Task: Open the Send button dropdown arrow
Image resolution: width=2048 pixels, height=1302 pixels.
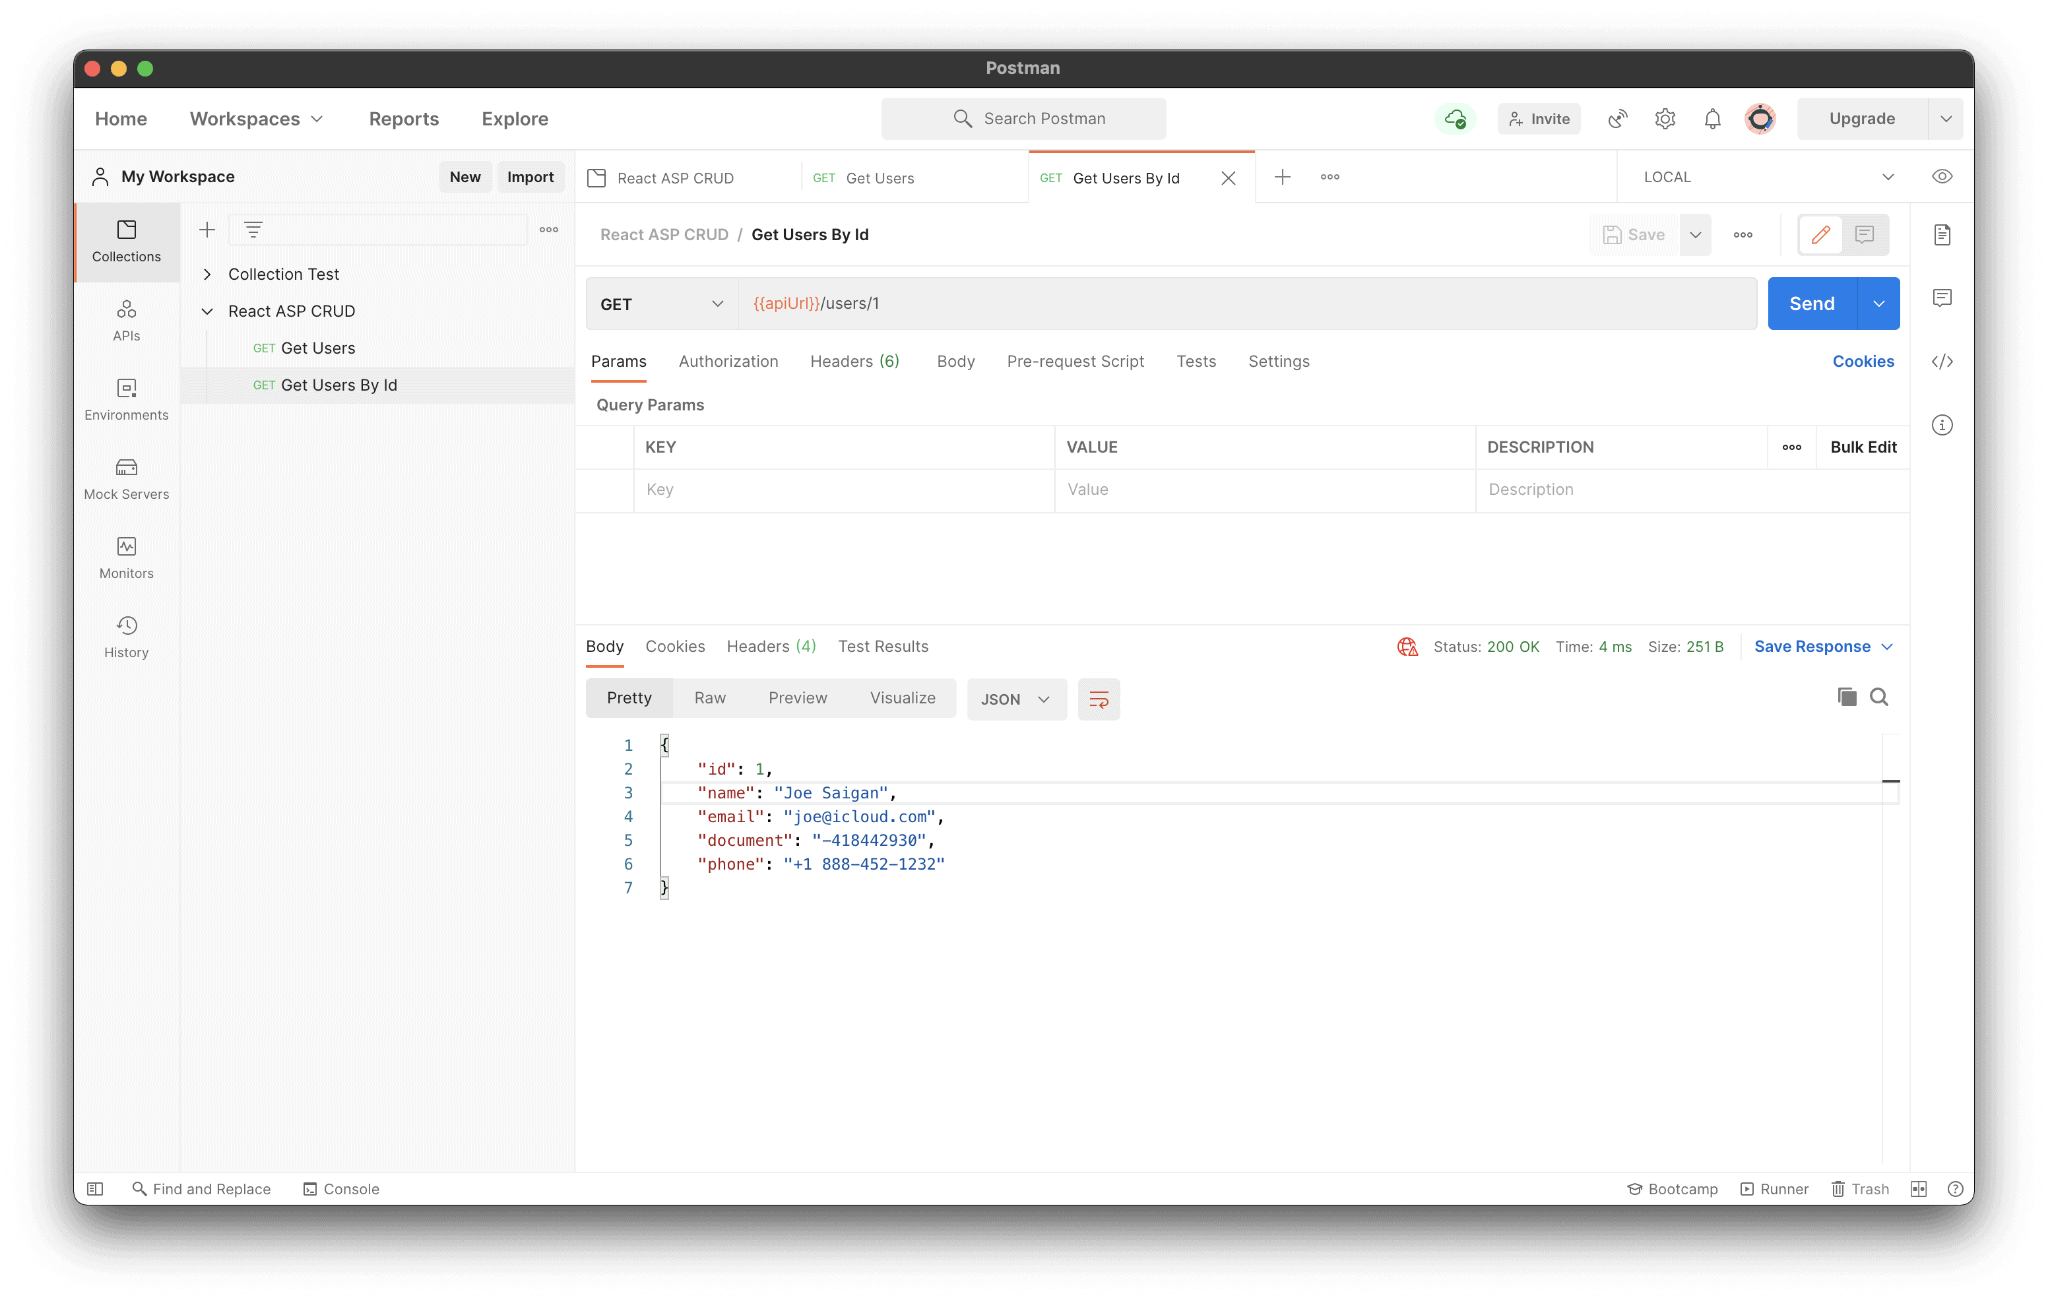Action: pyautogui.click(x=1879, y=304)
